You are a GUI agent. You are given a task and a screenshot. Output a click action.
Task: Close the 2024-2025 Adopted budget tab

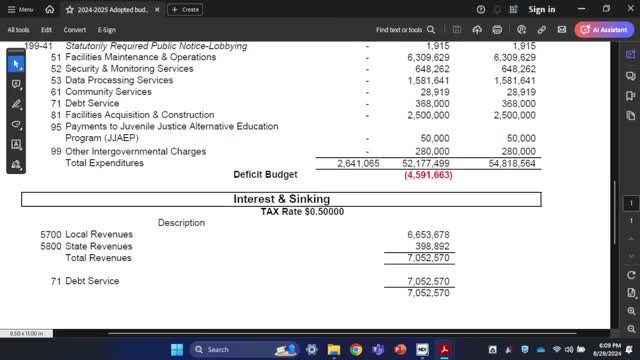click(157, 9)
